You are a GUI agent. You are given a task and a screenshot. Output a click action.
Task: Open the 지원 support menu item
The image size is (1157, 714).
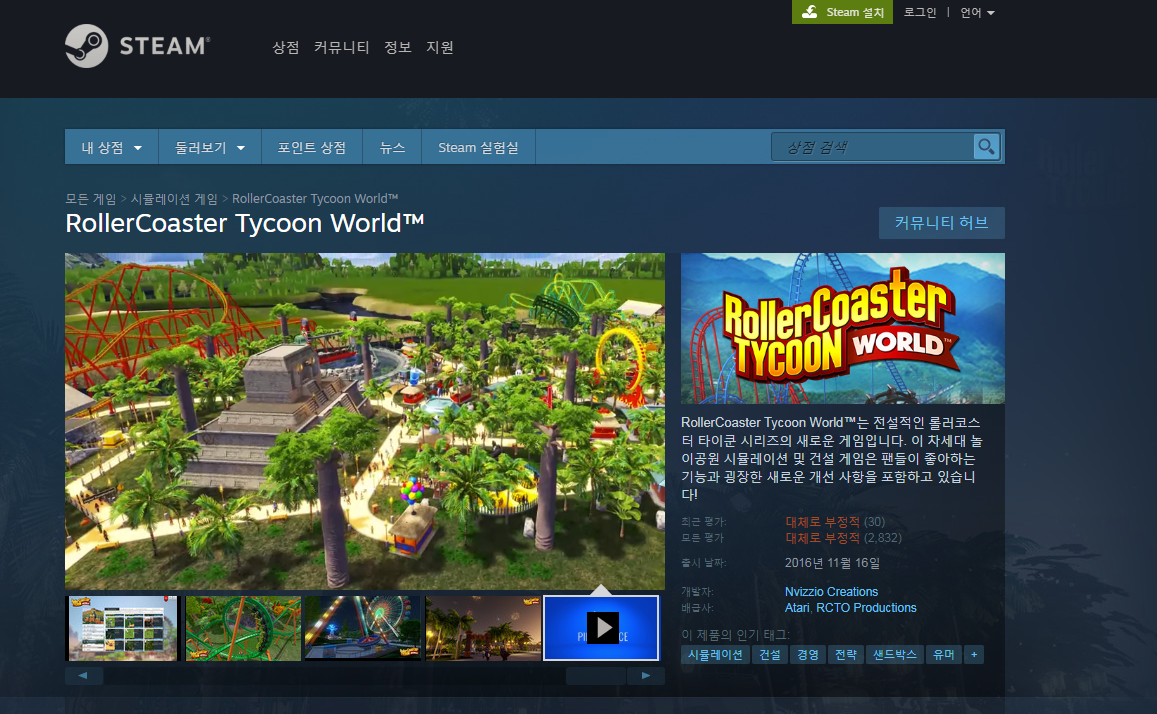click(x=440, y=47)
